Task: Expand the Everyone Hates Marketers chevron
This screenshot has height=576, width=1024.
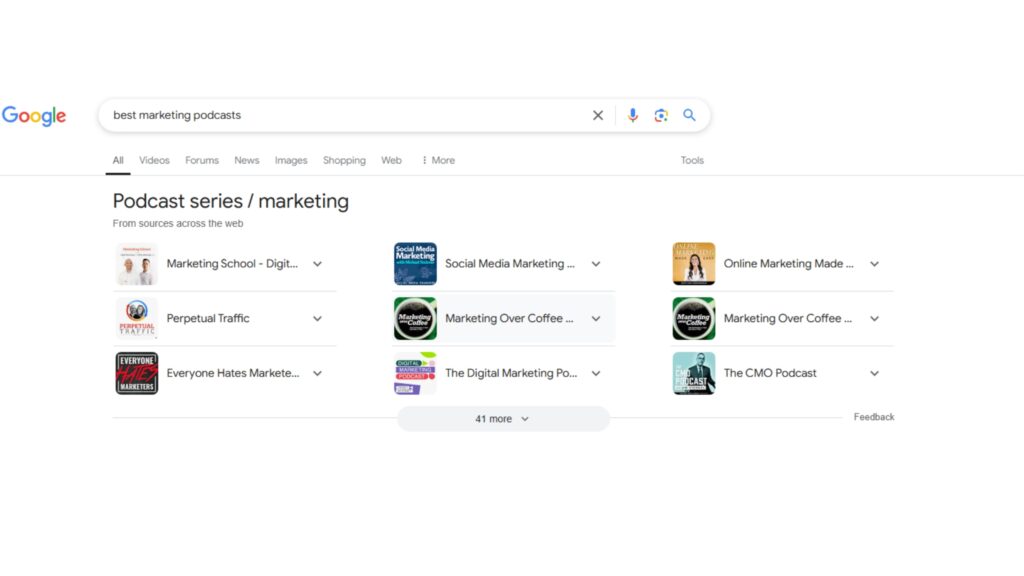Action: (317, 374)
